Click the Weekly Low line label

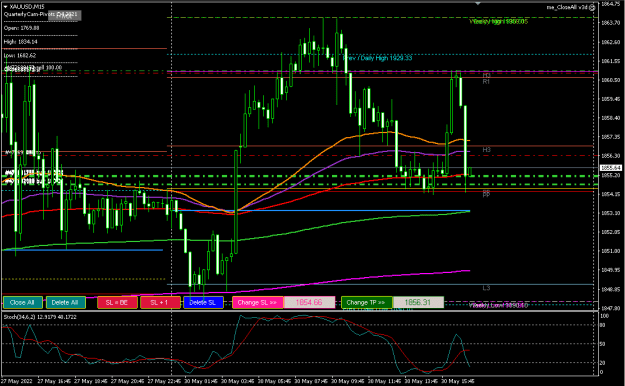coord(498,305)
